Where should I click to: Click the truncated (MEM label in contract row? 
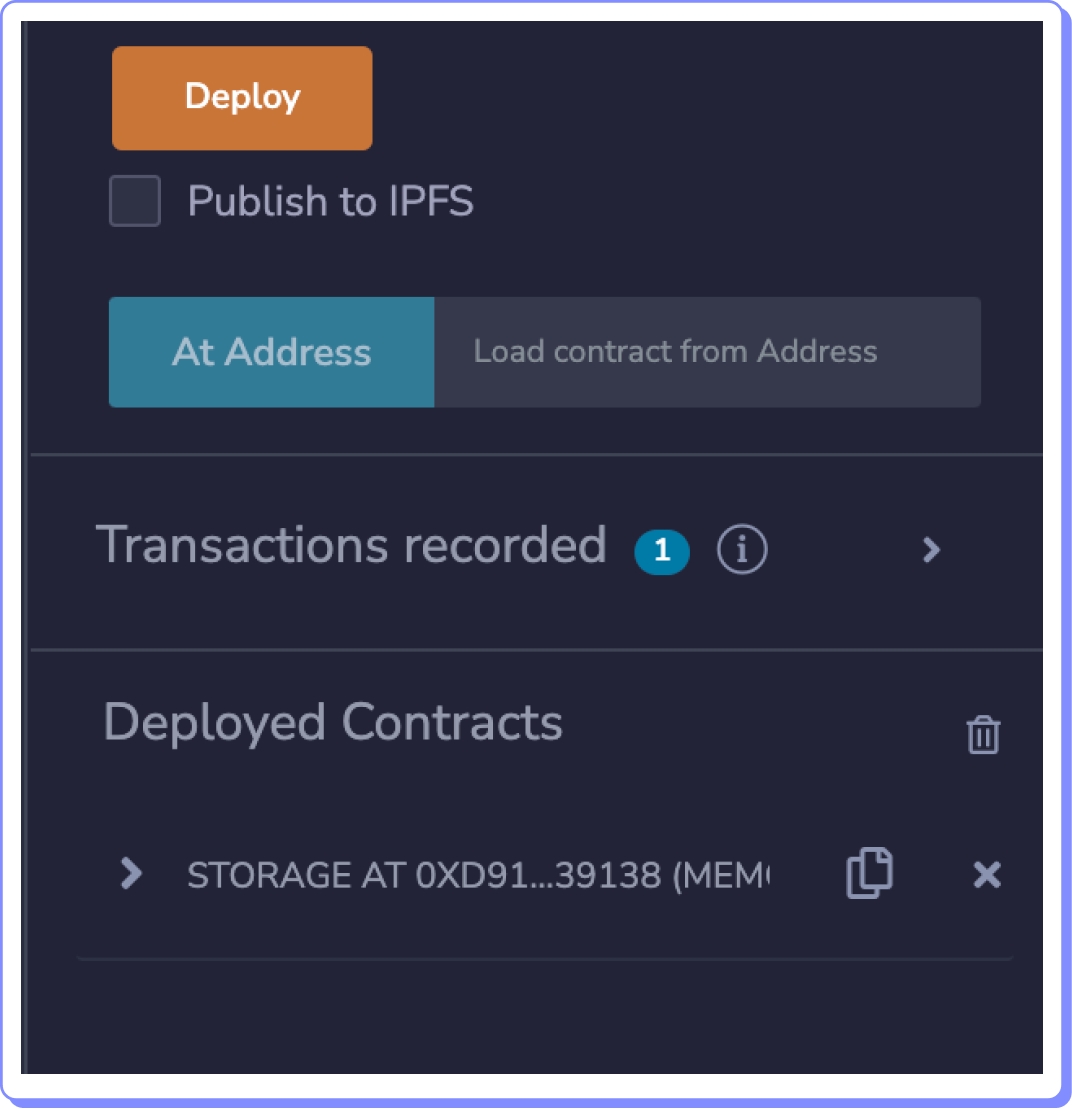point(720,876)
